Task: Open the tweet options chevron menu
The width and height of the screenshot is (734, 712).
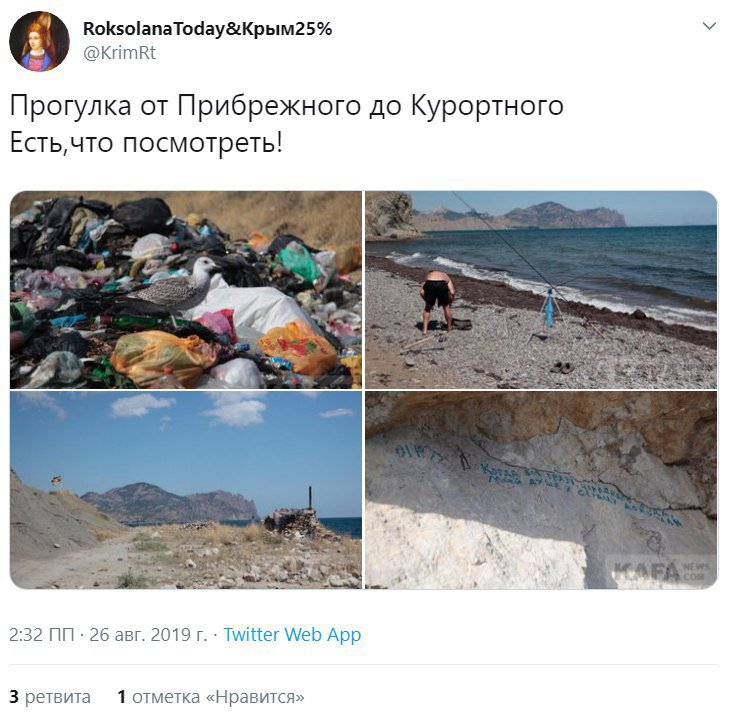Action: coord(710,26)
